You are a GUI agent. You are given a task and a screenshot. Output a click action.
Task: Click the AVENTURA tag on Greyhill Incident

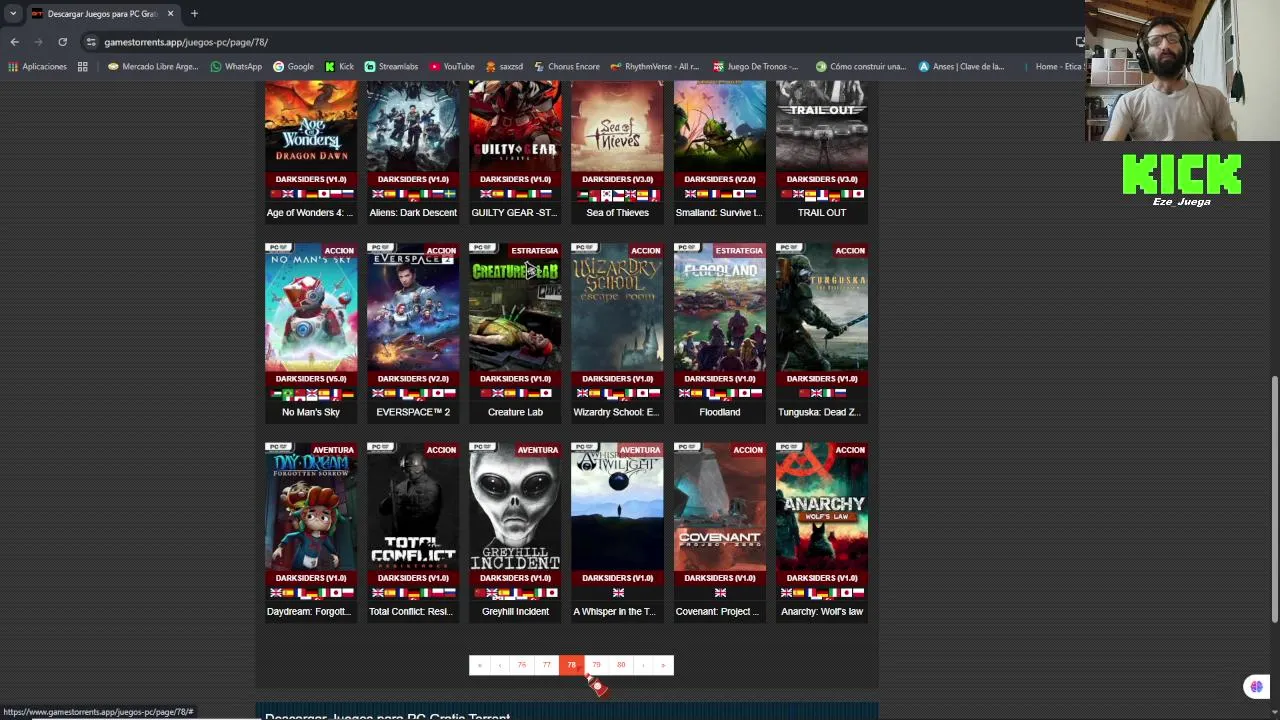tap(537, 450)
